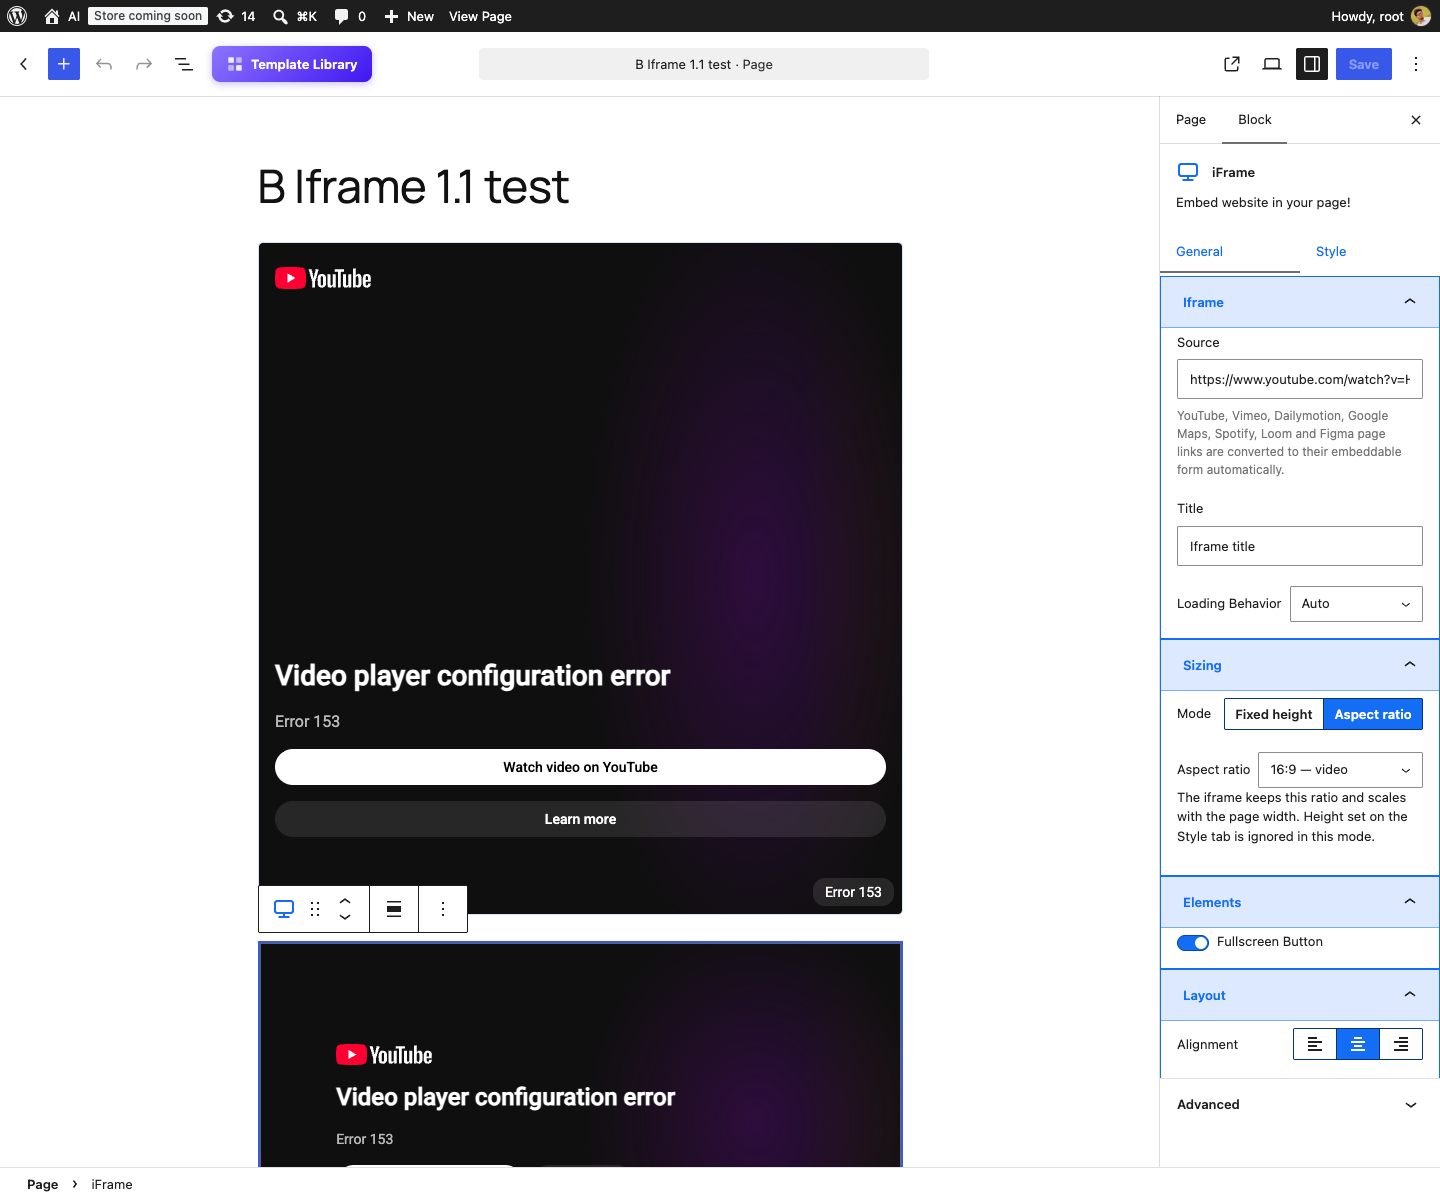The image size is (1440, 1200).
Task: Go back using the left chevron
Action: [24, 64]
